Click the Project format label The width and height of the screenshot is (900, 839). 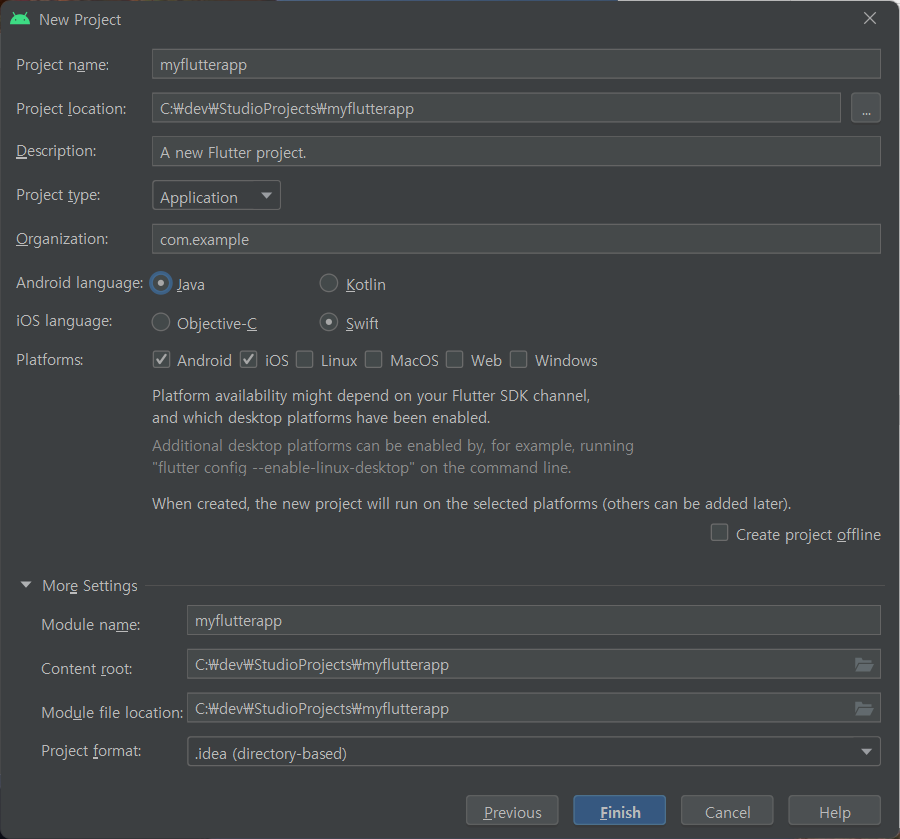(91, 751)
